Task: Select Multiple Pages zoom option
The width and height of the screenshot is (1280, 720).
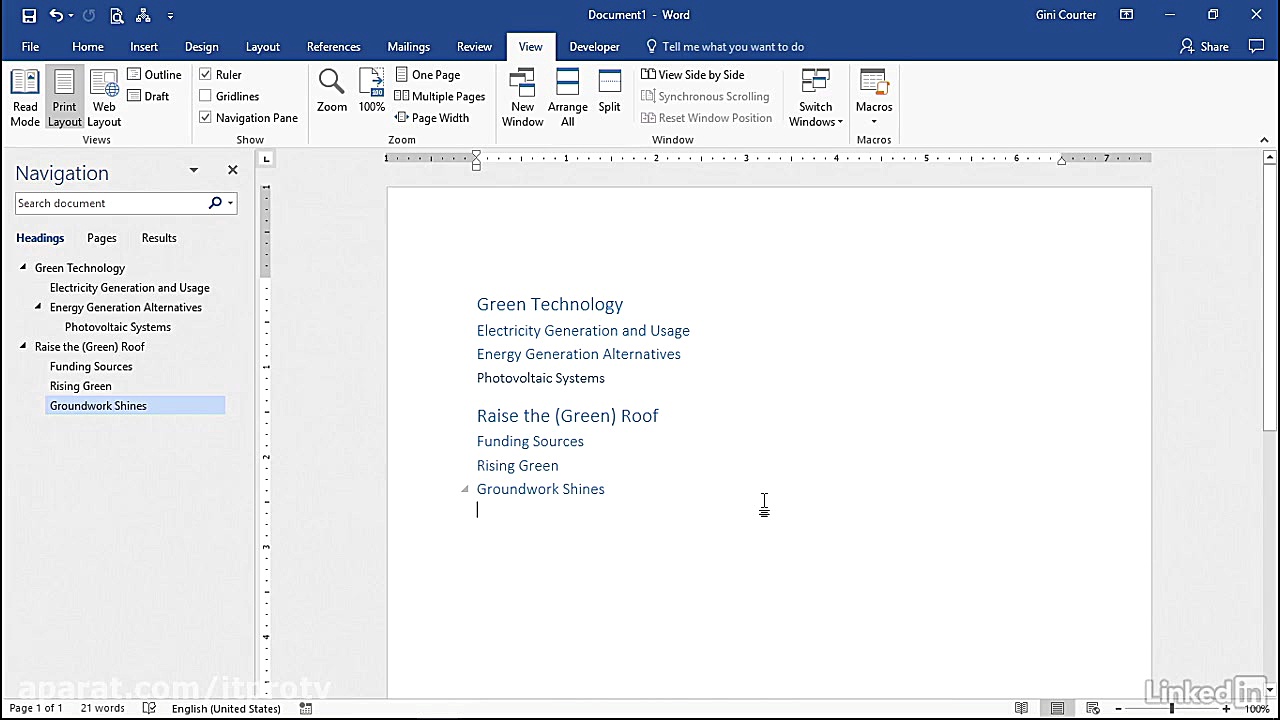Action: tap(440, 96)
